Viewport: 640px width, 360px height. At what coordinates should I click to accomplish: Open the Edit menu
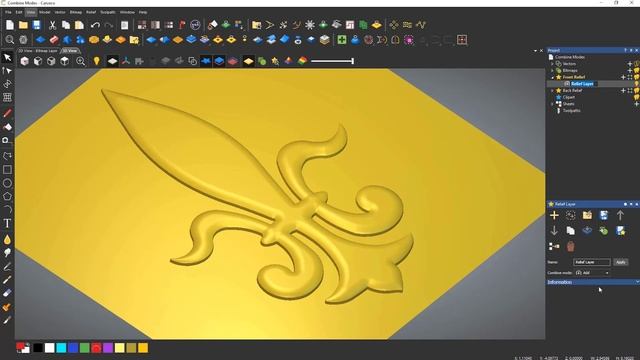(19, 12)
